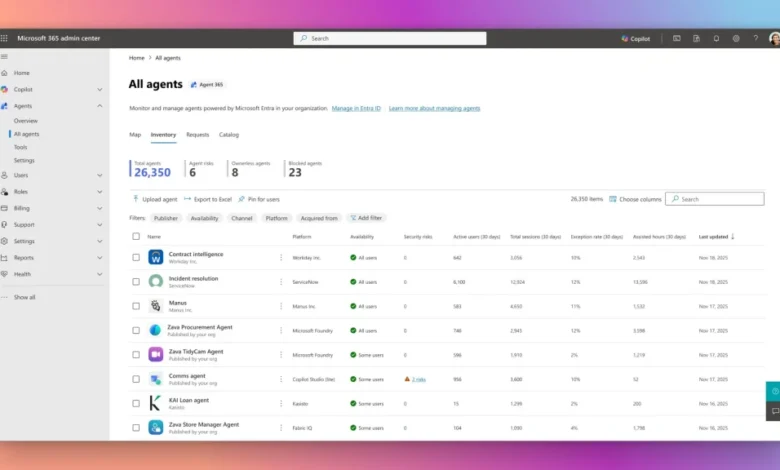Click the Manage in Entra ID link
Screen dimensions: 780x470
point(356,108)
